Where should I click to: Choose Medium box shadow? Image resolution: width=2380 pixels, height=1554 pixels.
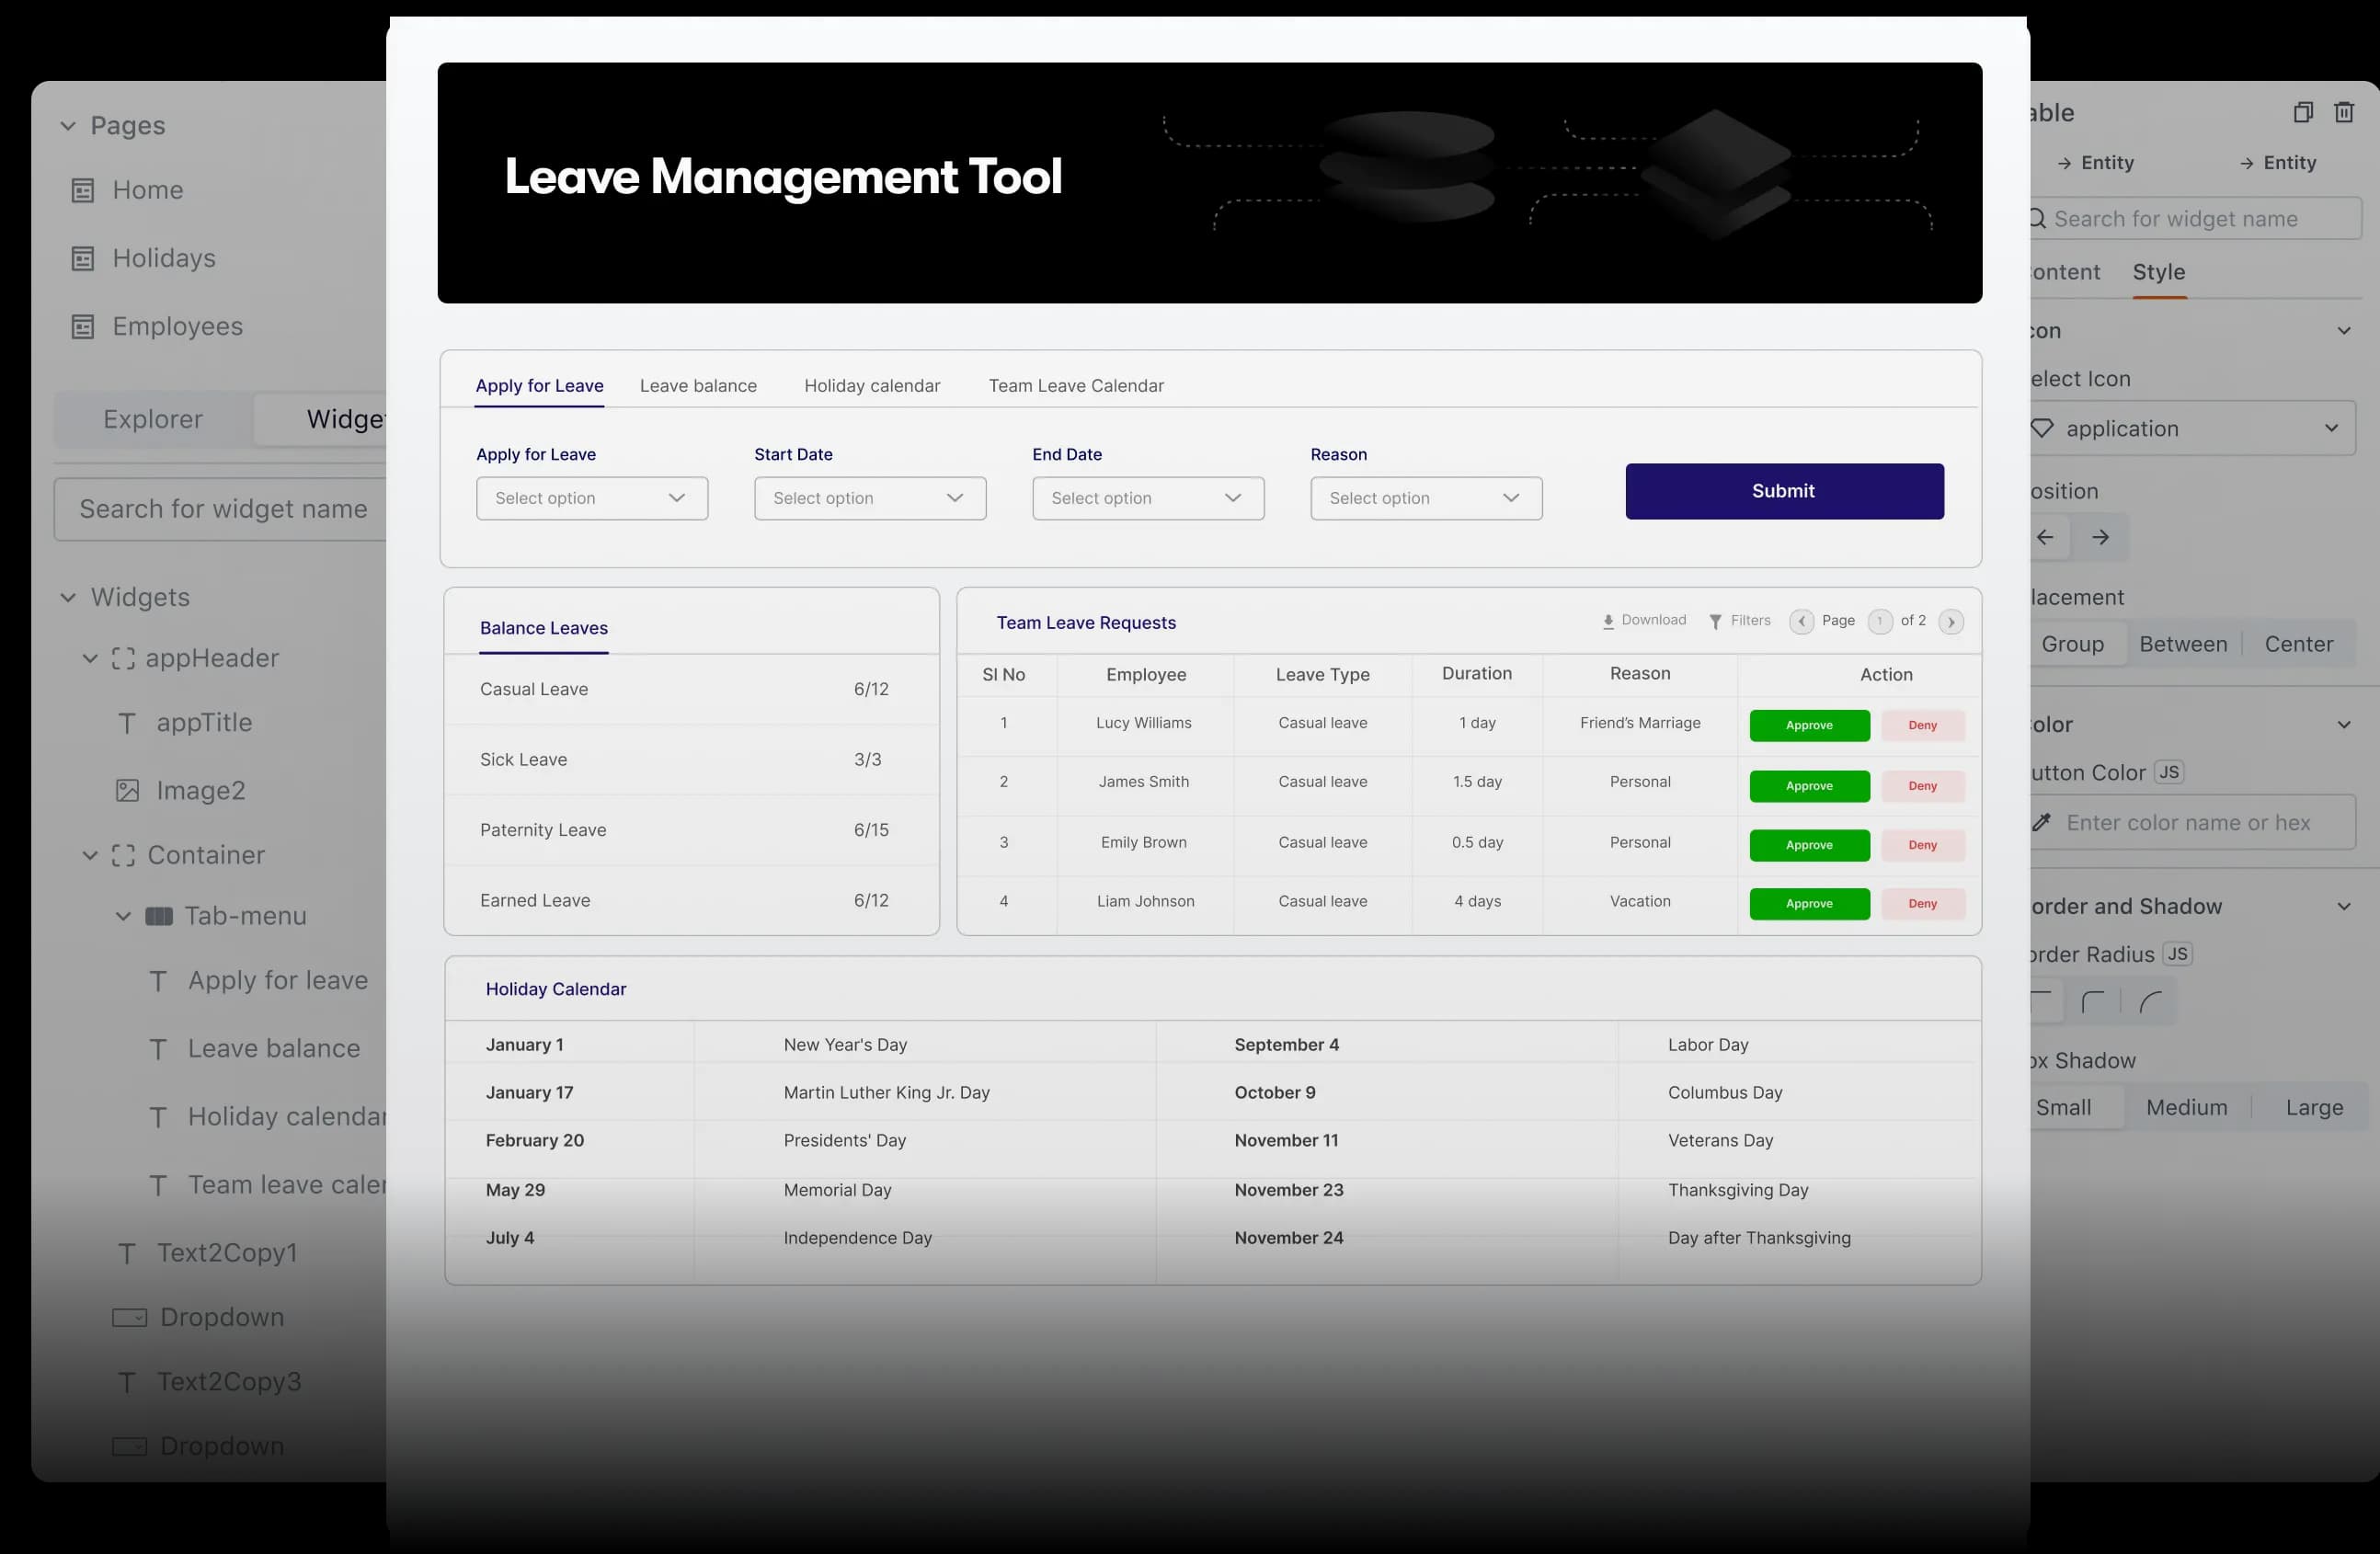point(2186,1107)
